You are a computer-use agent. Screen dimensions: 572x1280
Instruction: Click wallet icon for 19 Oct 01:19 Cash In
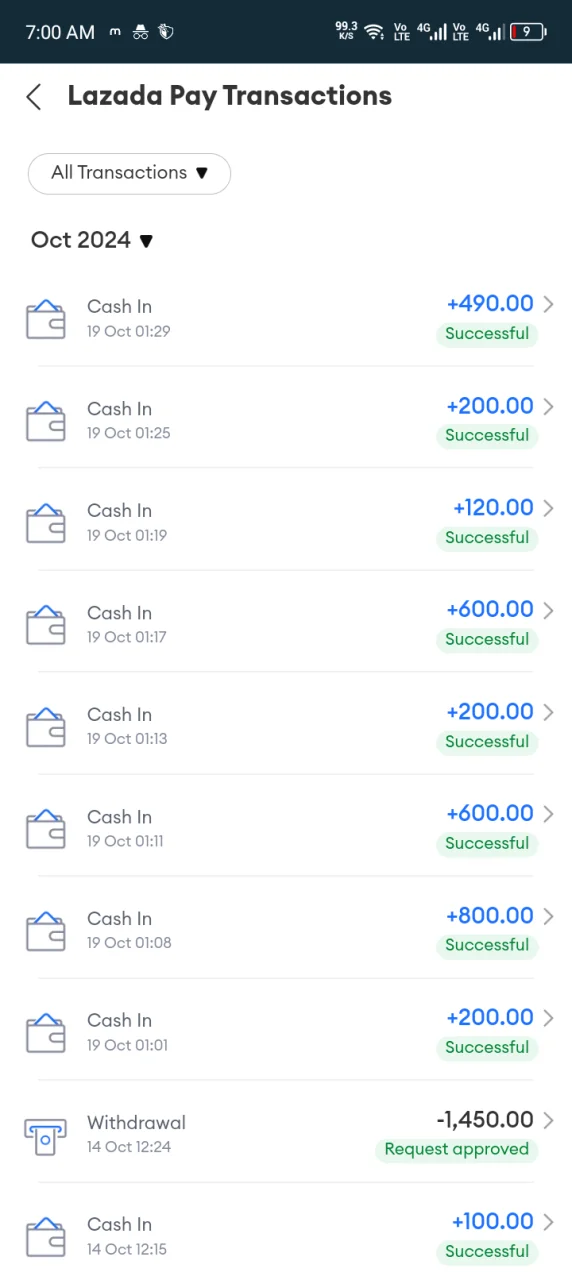[x=45, y=523]
